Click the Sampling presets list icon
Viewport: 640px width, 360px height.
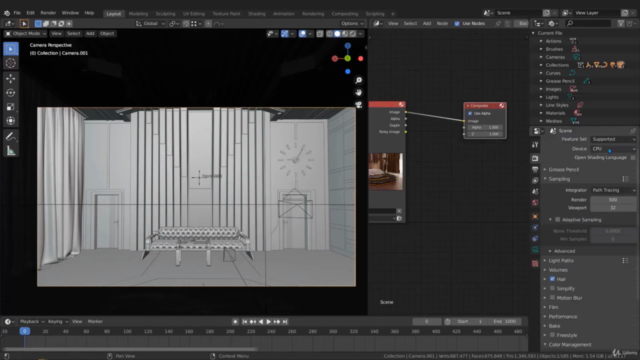(x=625, y=179)
